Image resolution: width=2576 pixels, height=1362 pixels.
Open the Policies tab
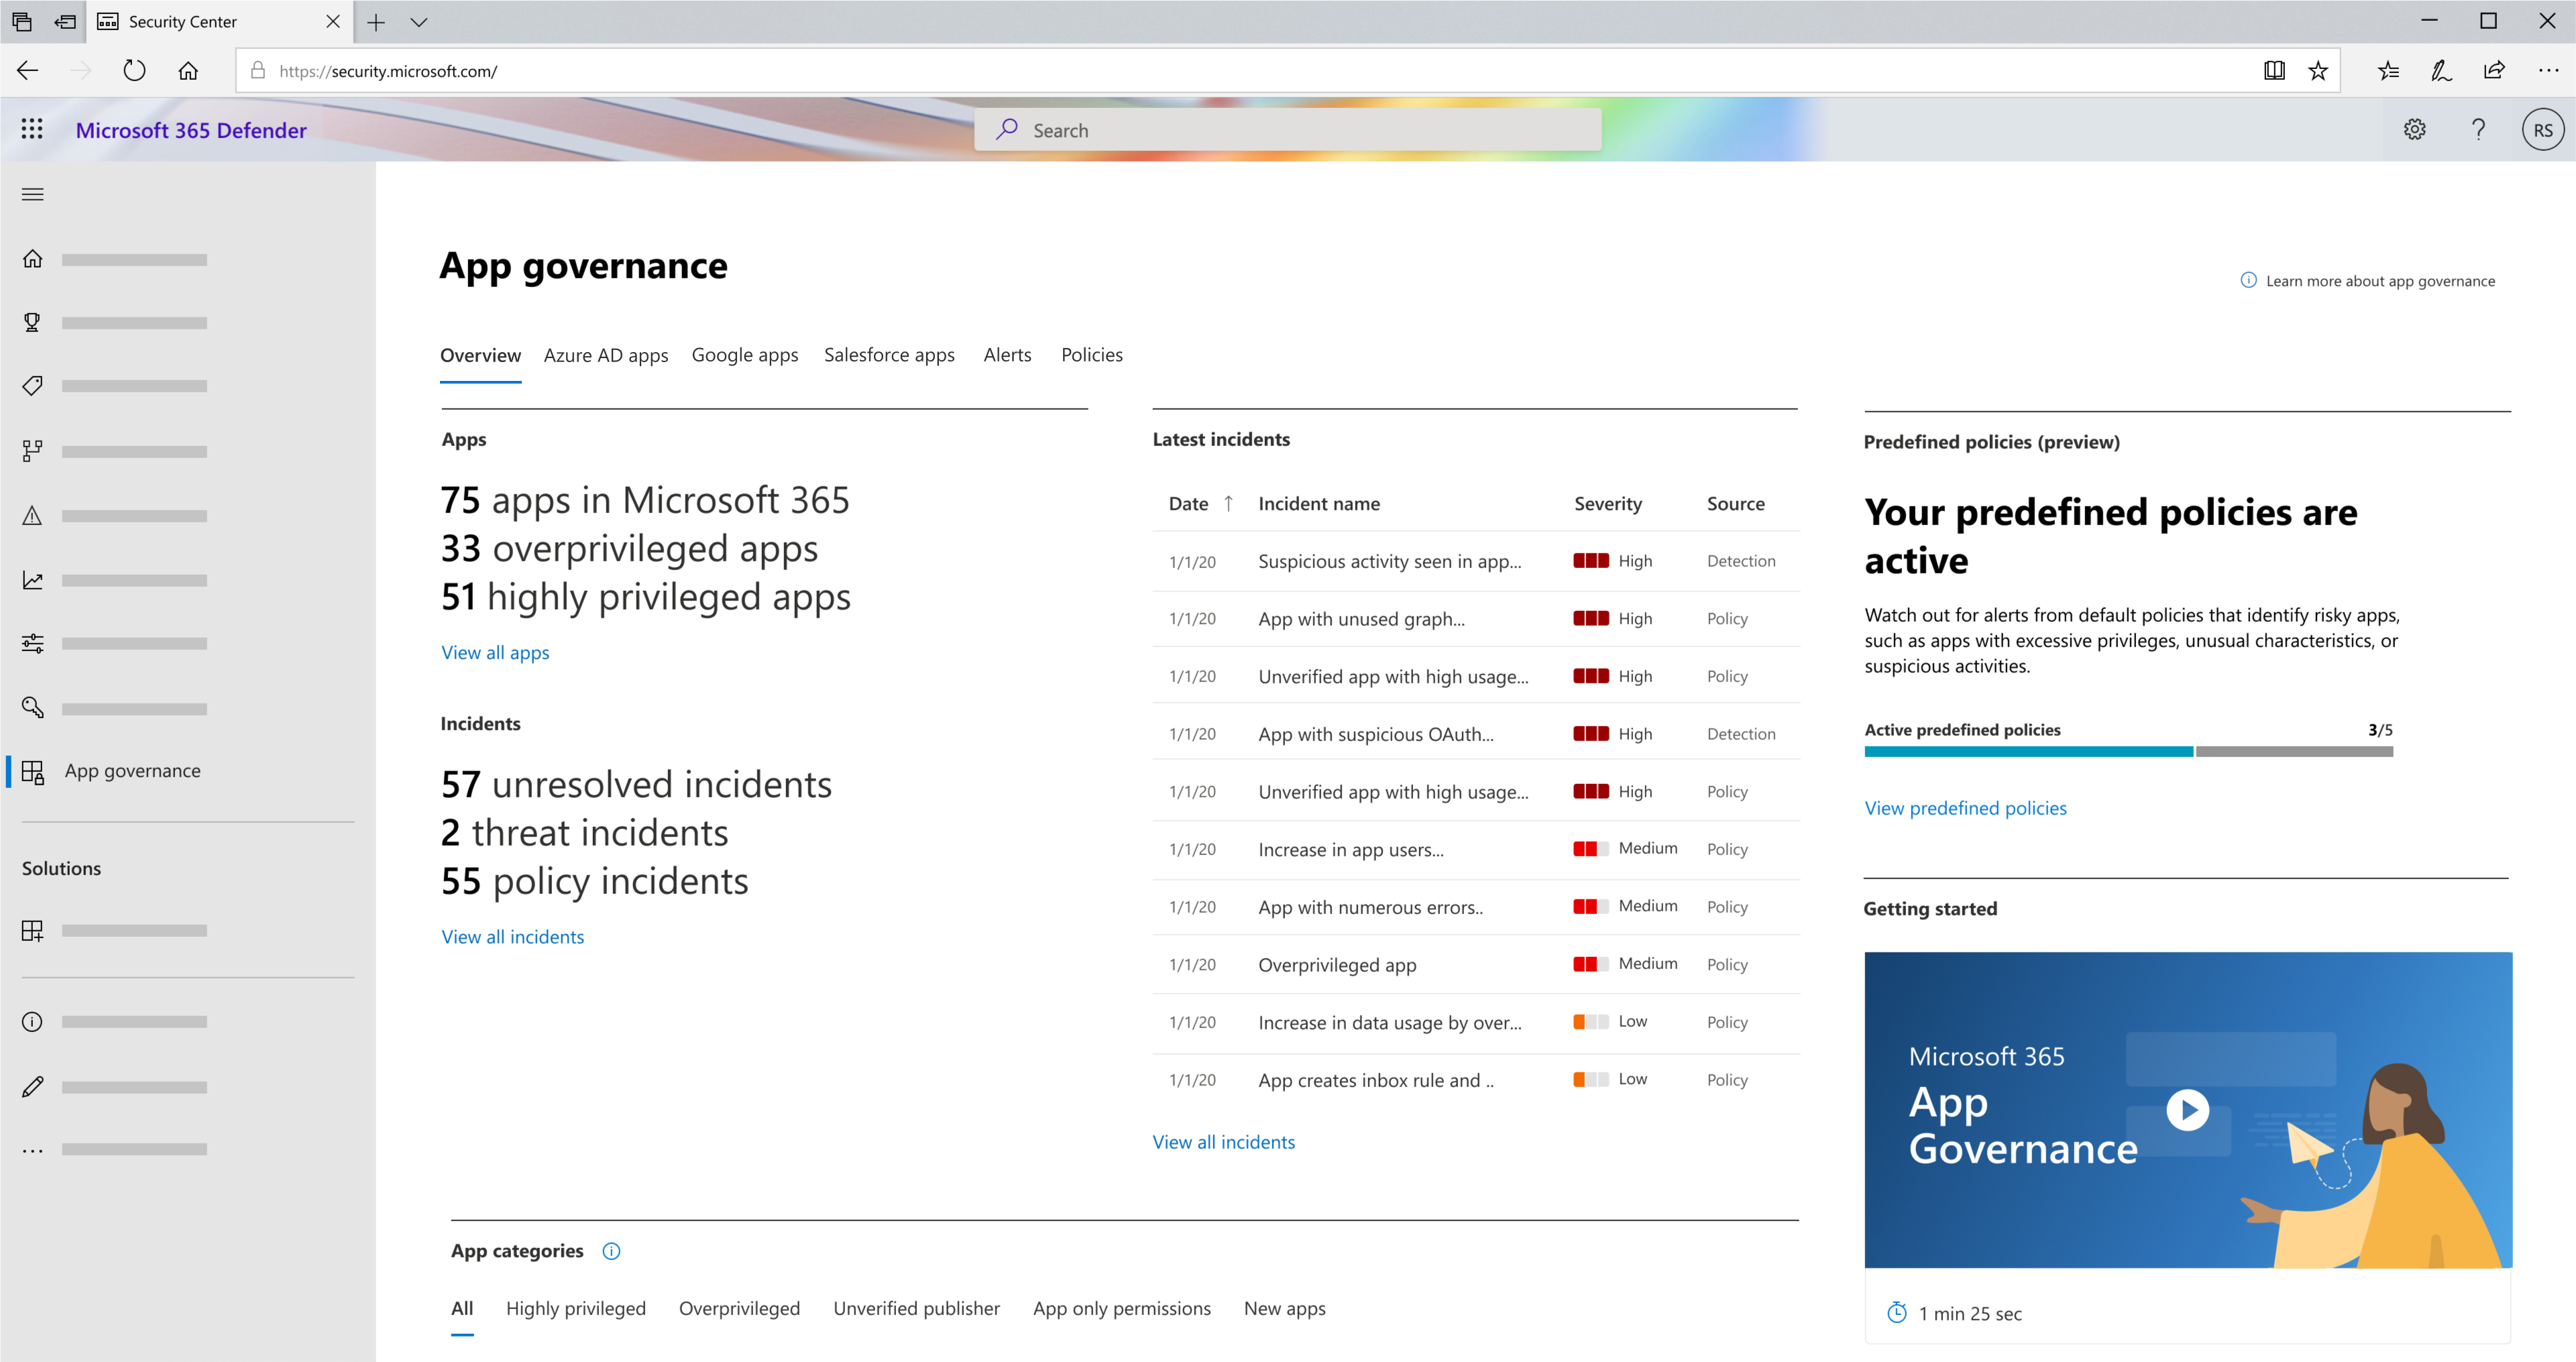pos(1090,355)
